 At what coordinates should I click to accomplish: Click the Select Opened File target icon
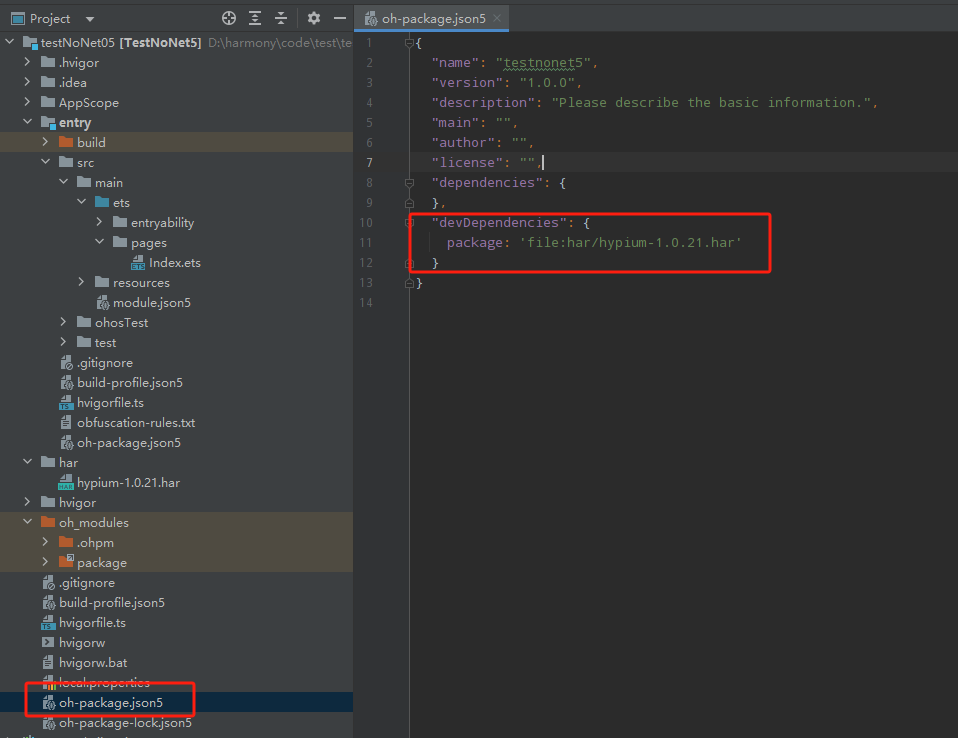[229, 18]
